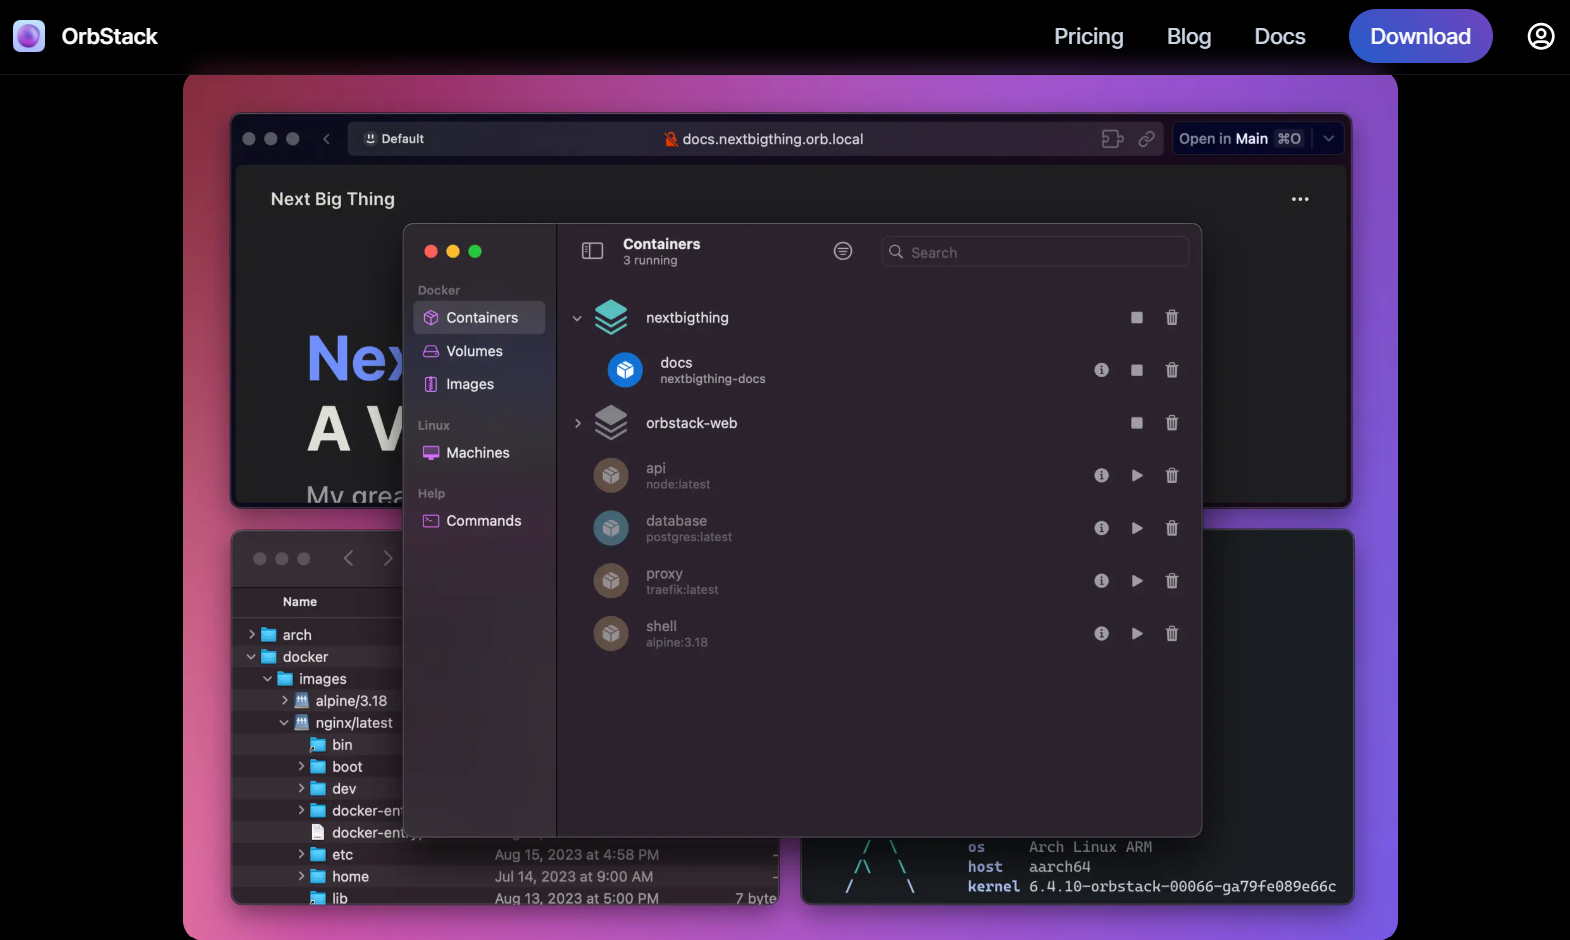Stop the docs container
This screenshot has width=1570, height=940.
(1137, 370)
